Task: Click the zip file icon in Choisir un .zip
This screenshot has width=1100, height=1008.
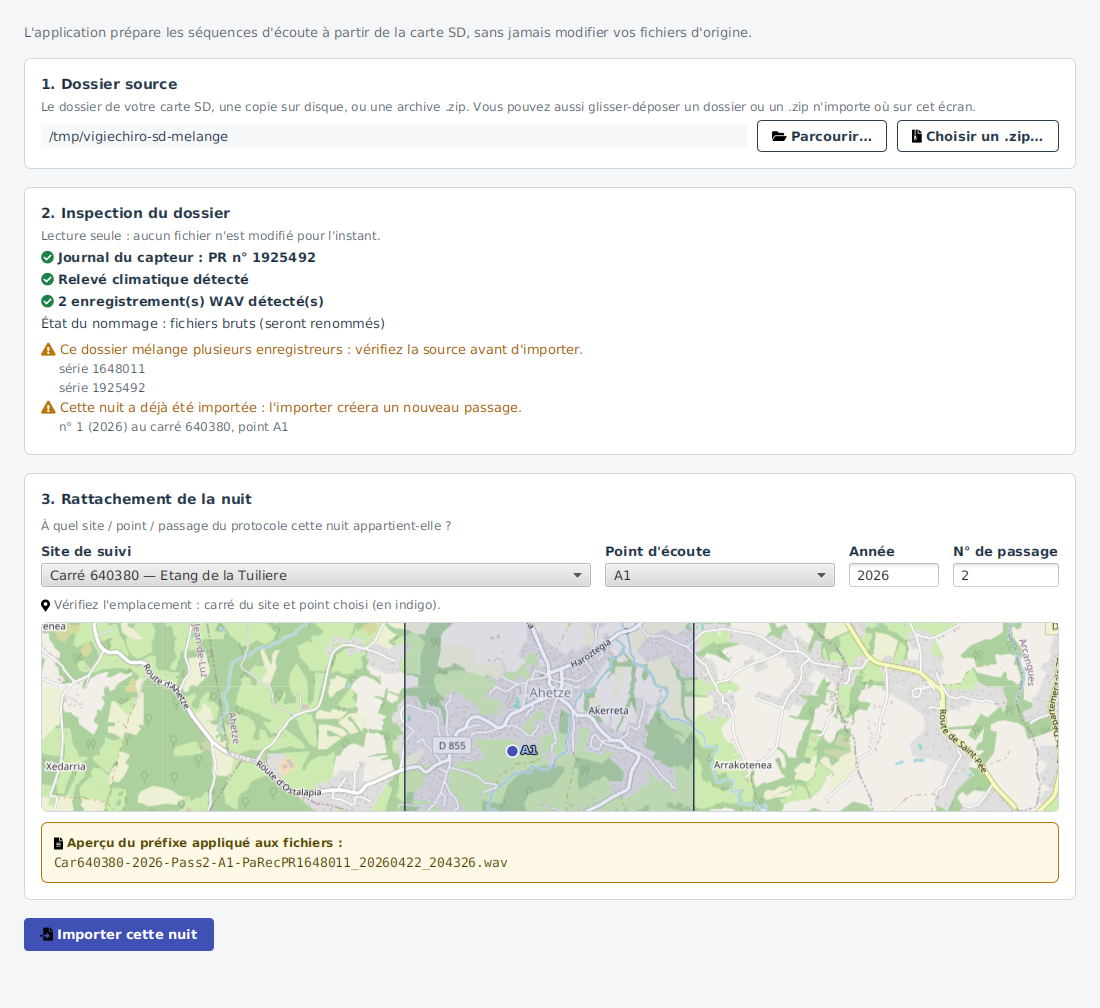Action: click(x=916, y=136)
